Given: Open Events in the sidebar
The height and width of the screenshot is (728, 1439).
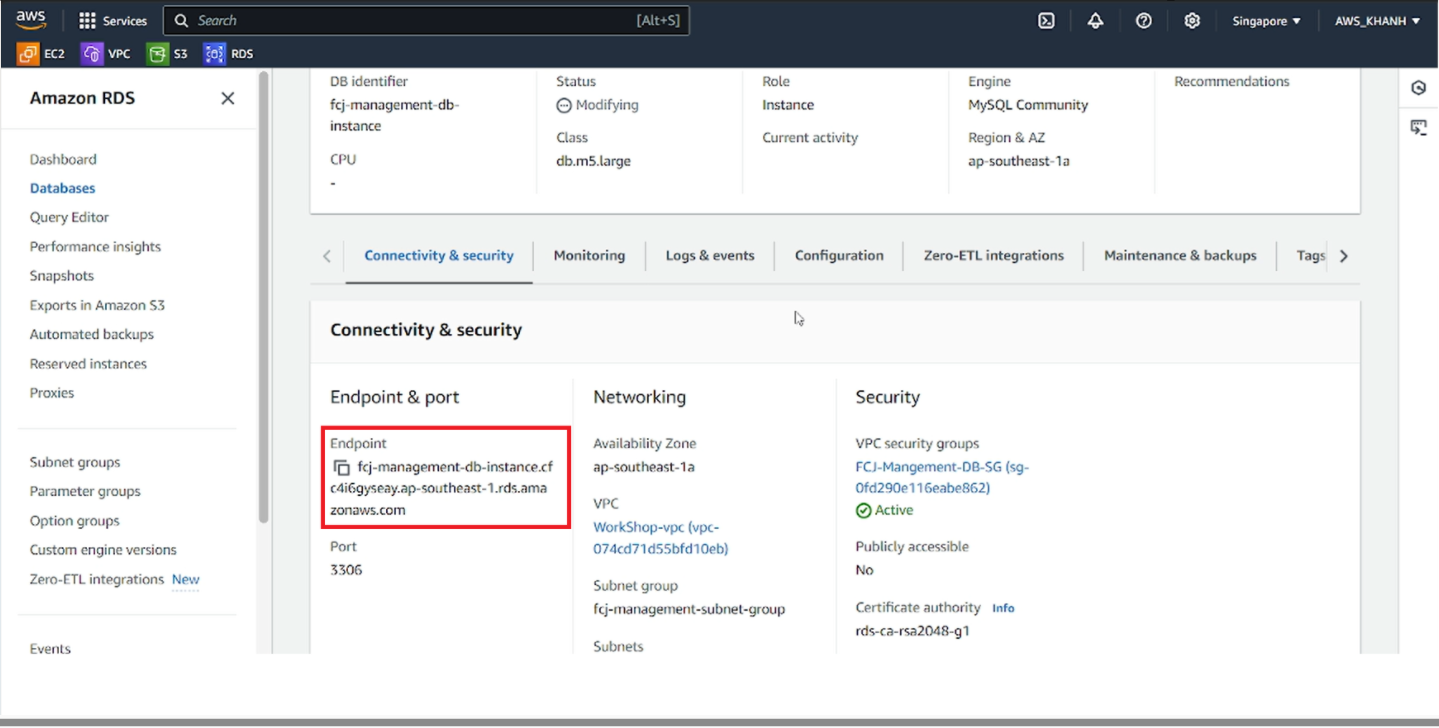Looking at the screenshot, I should pos(50,649).
